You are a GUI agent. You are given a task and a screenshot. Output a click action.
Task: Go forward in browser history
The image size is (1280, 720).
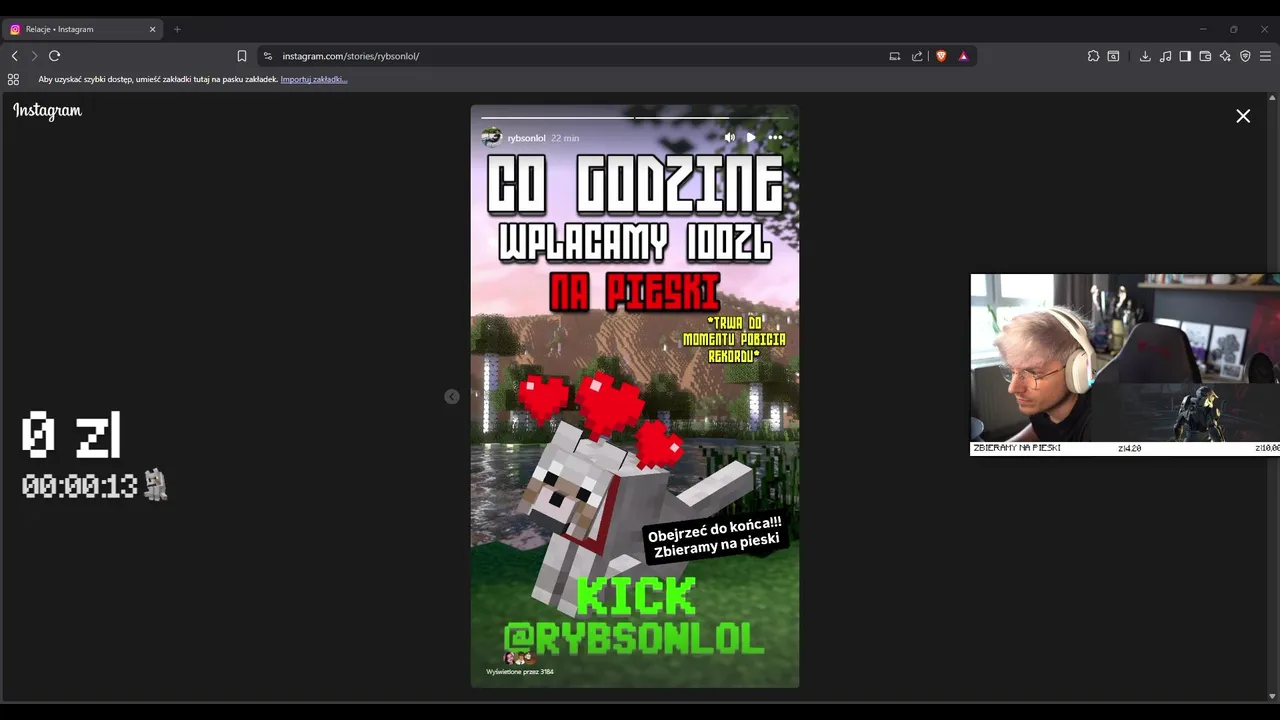34,56
